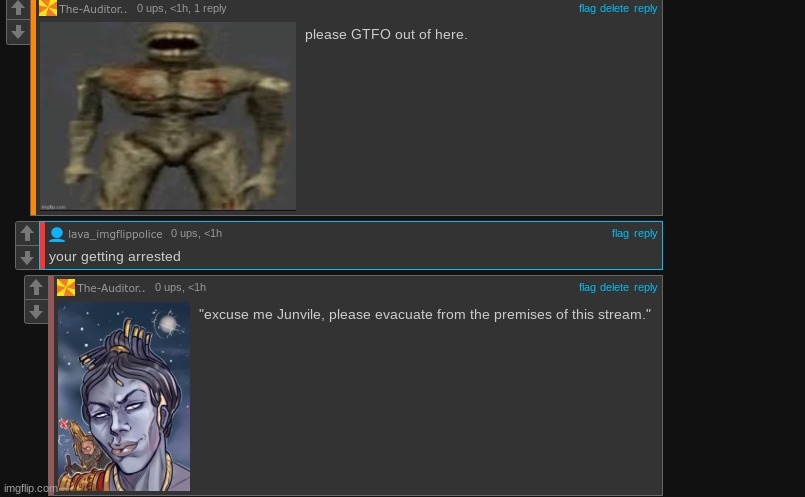805x497 pixels.
Task: Downvote lava_imgflippolice's "your getting arrested" comment
Action: coord(27,257)
